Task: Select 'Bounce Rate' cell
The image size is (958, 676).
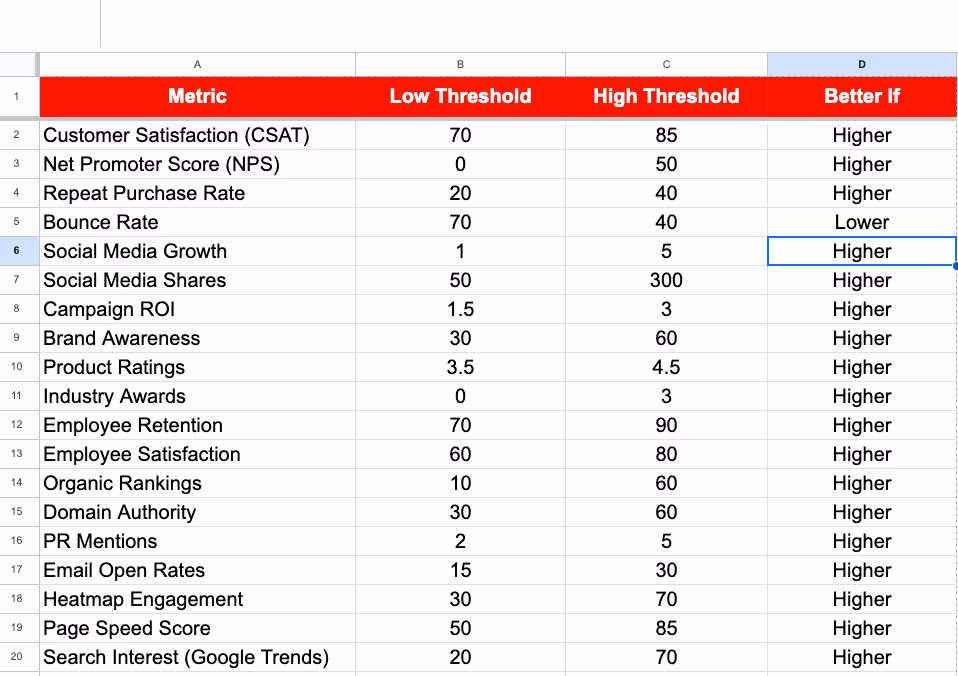Action: [197, 222]
